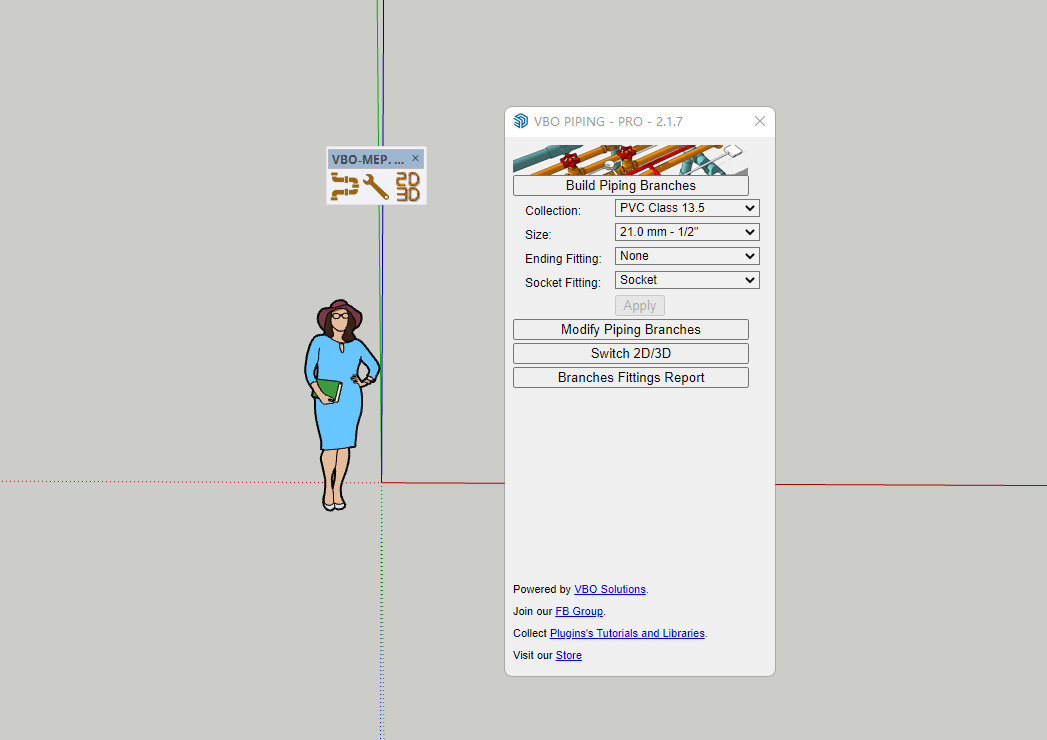Expand the Socket Fitting dropdown
The height and width of the screenshot is (740, 1047).
[686, 280]
